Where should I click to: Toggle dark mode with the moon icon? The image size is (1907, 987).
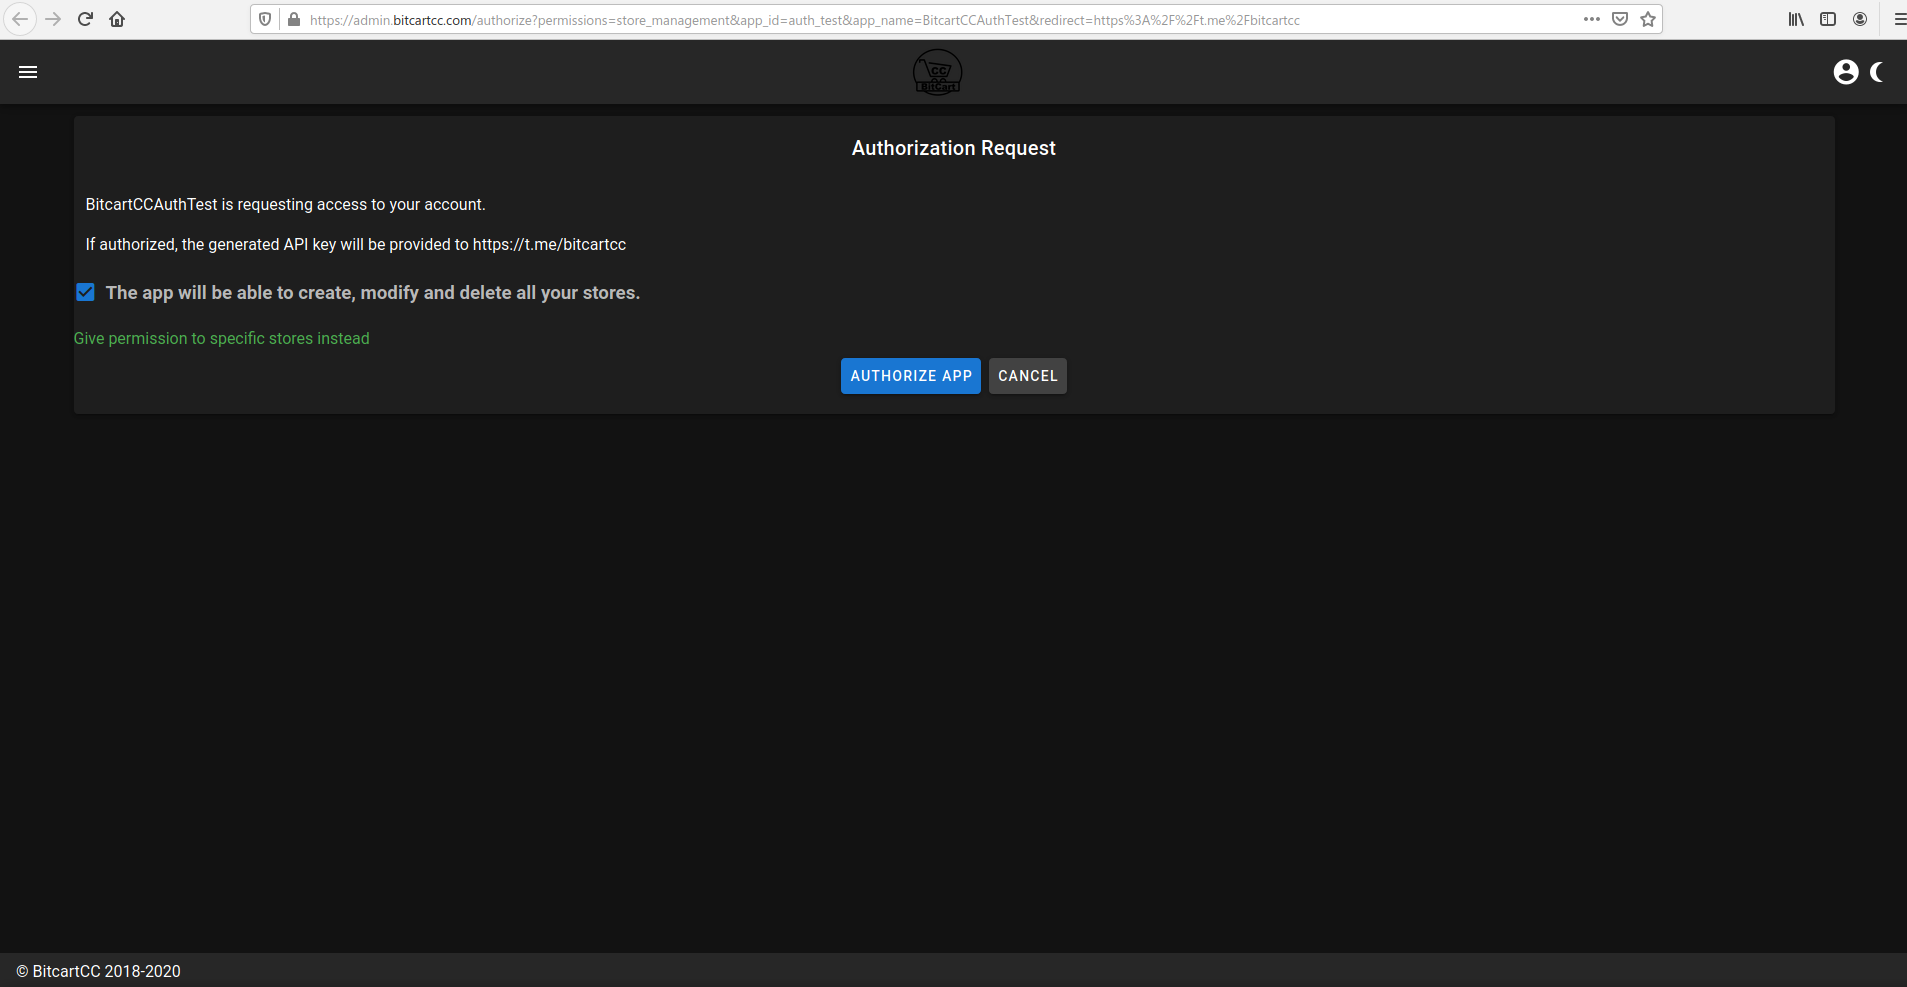[x=1877, y=72]
